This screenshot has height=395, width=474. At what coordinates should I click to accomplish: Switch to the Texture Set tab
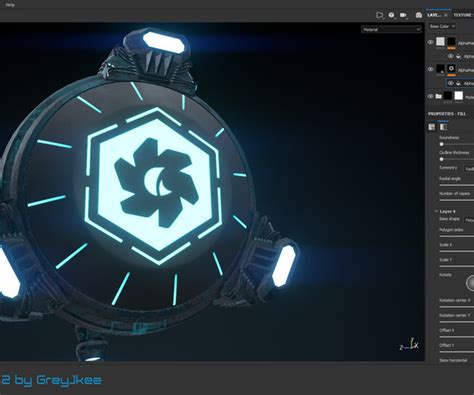tap(463, 15)
